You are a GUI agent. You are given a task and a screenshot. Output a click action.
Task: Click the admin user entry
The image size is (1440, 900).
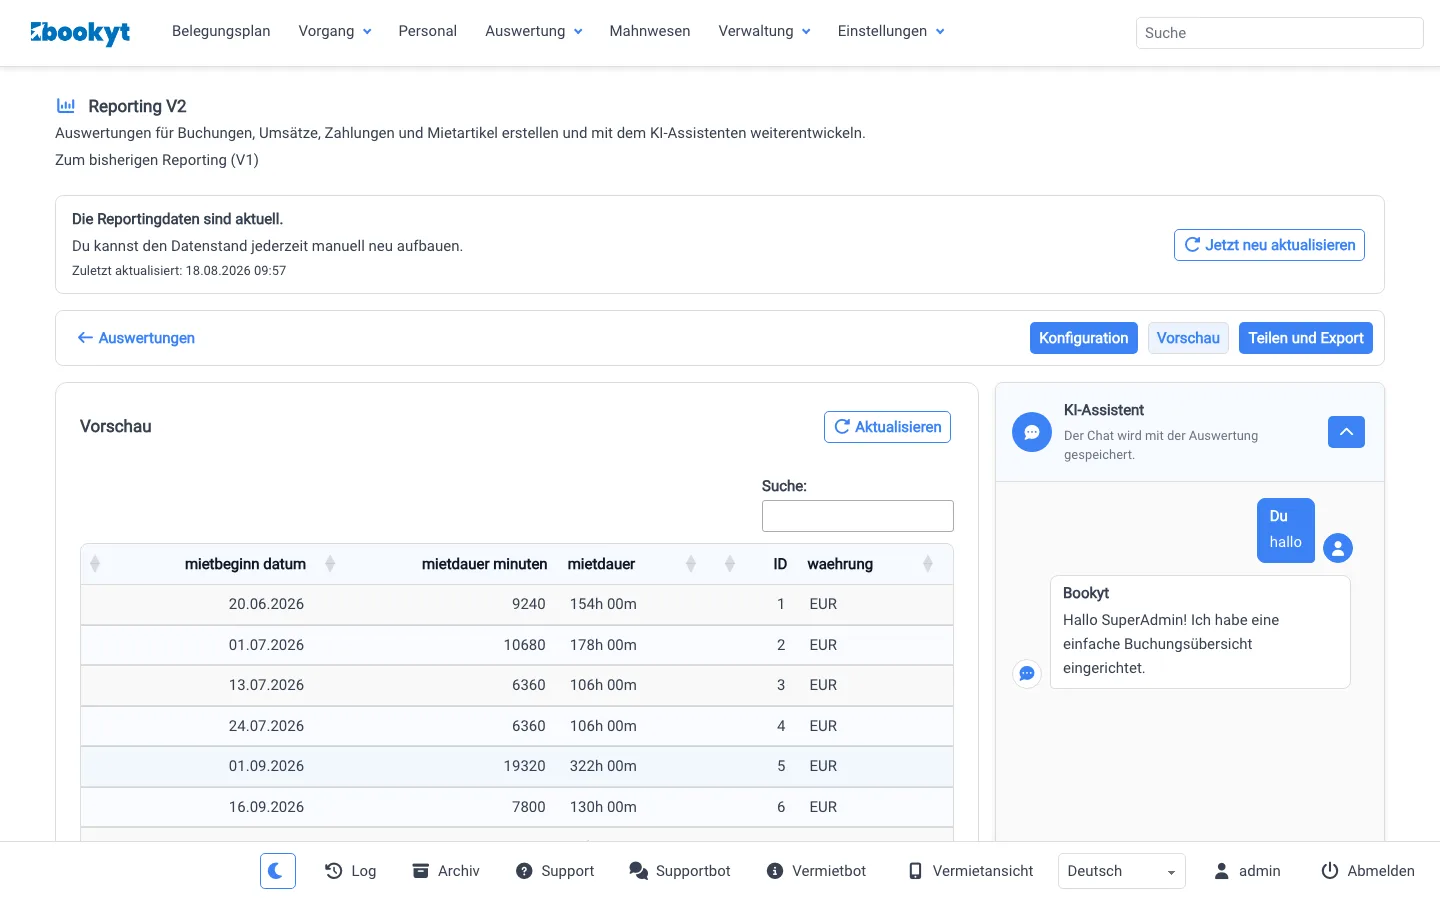pyautogui.click(x=1247, y=871)
